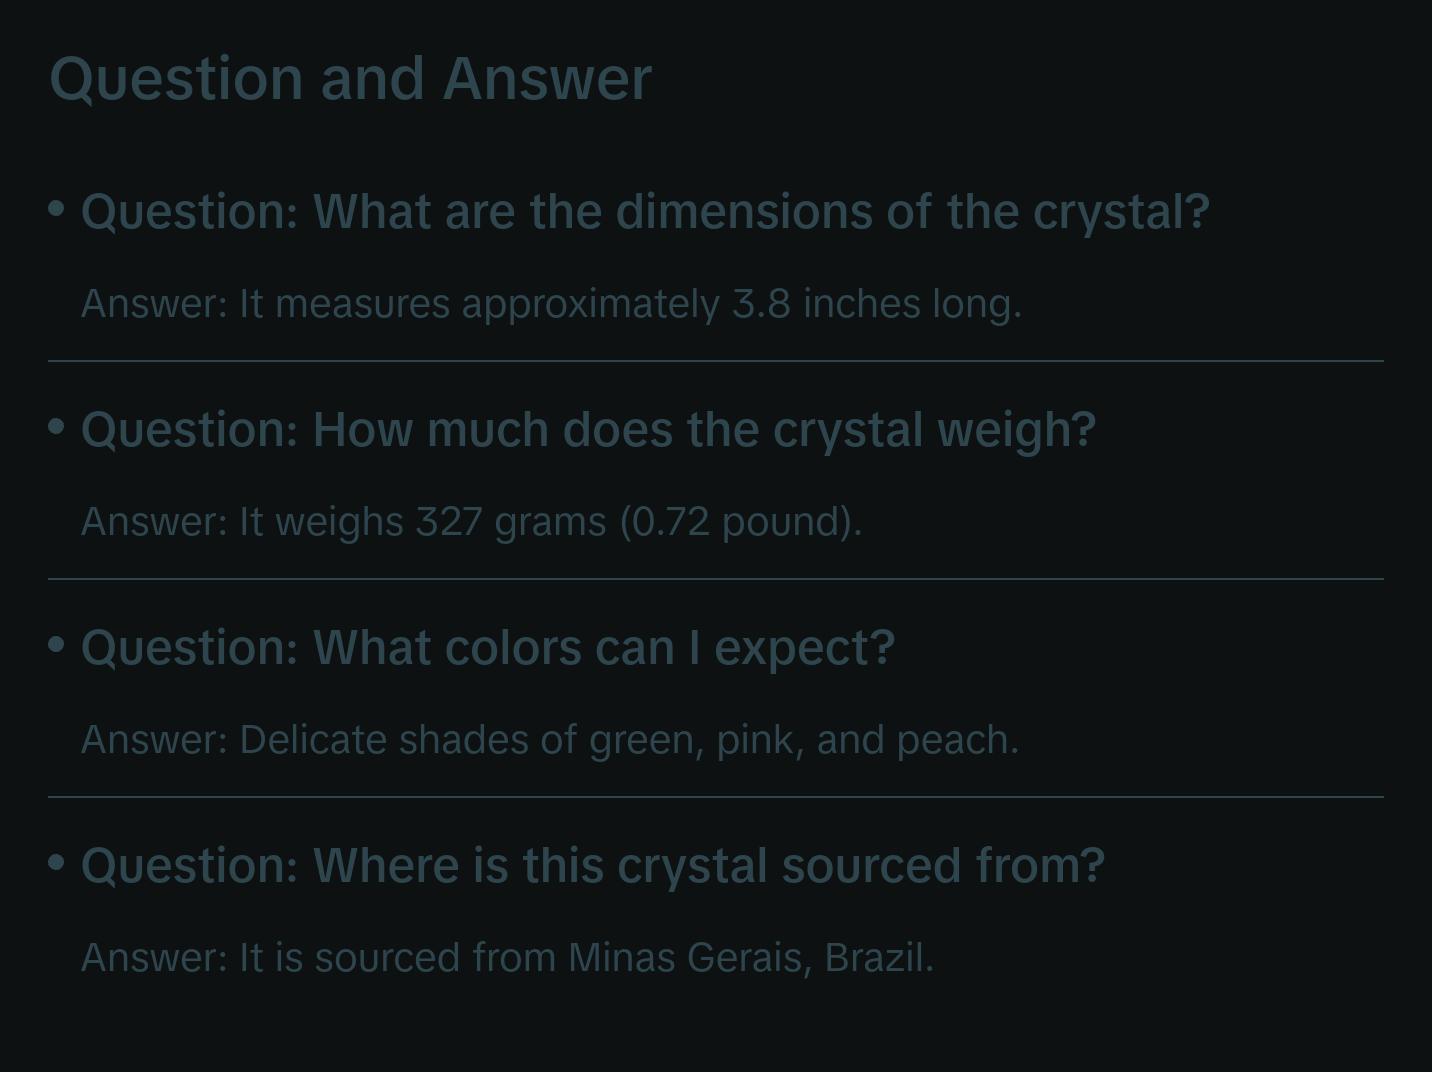Click the "3.8 inches long" answer line

(x=551, y=304)
